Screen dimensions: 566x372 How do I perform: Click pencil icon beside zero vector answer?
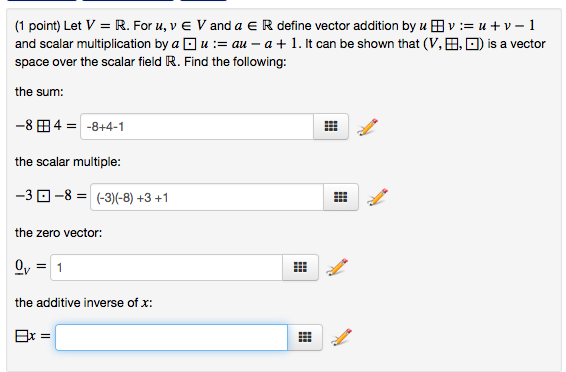pyautogui.click(x=337, y=267)
